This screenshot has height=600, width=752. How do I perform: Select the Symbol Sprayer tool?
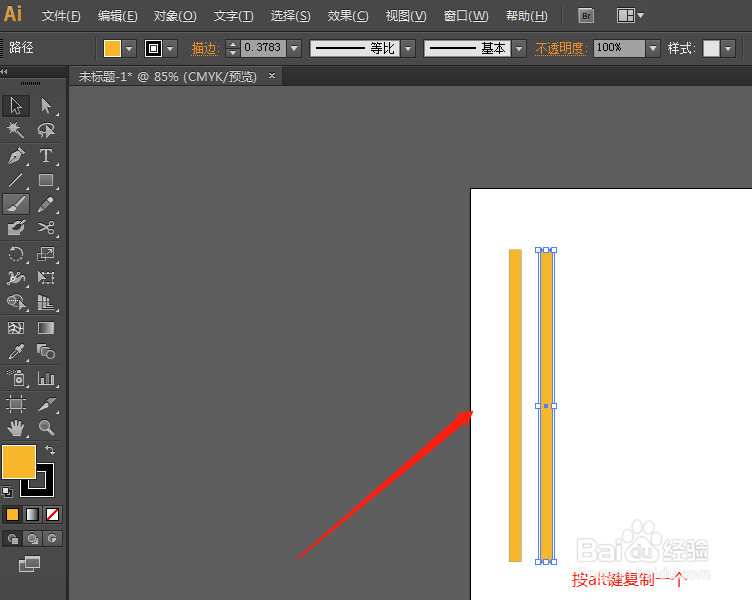pyautogui.click(x=16, y=378)
